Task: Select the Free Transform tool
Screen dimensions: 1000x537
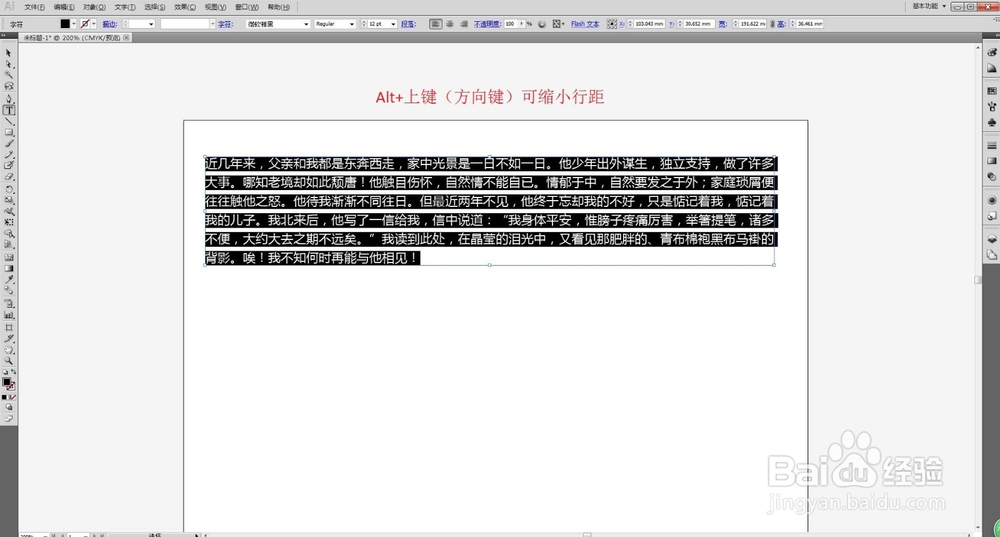Action: [8, 223]
